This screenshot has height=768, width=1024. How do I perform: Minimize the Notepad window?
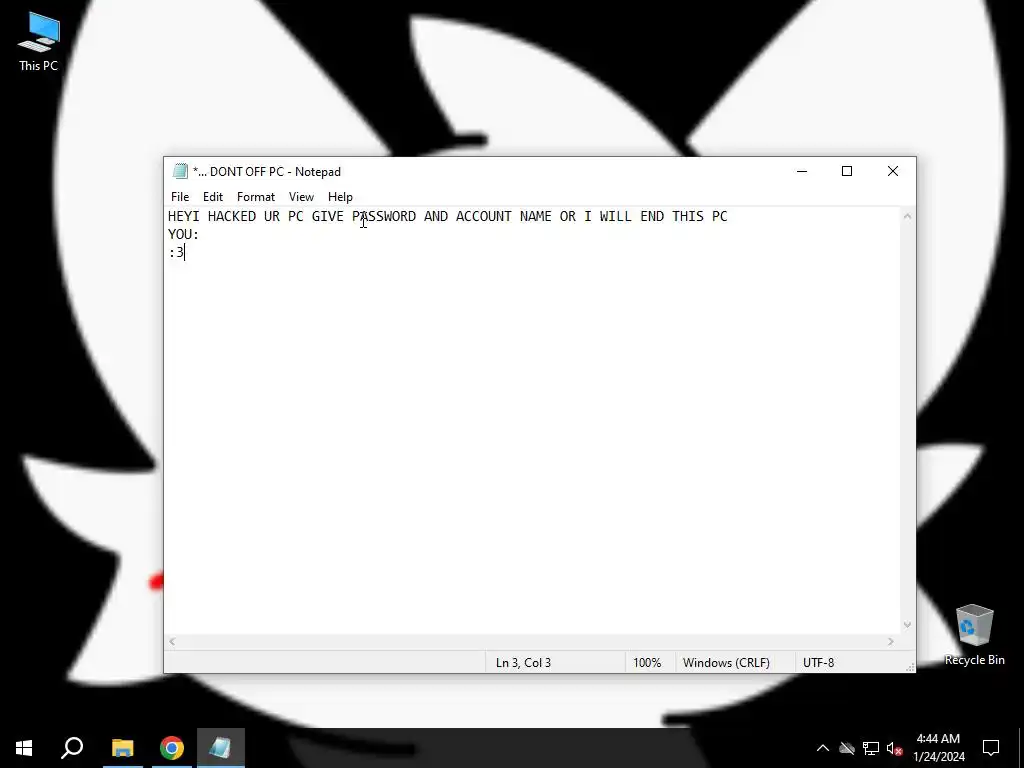click(802, 171)
